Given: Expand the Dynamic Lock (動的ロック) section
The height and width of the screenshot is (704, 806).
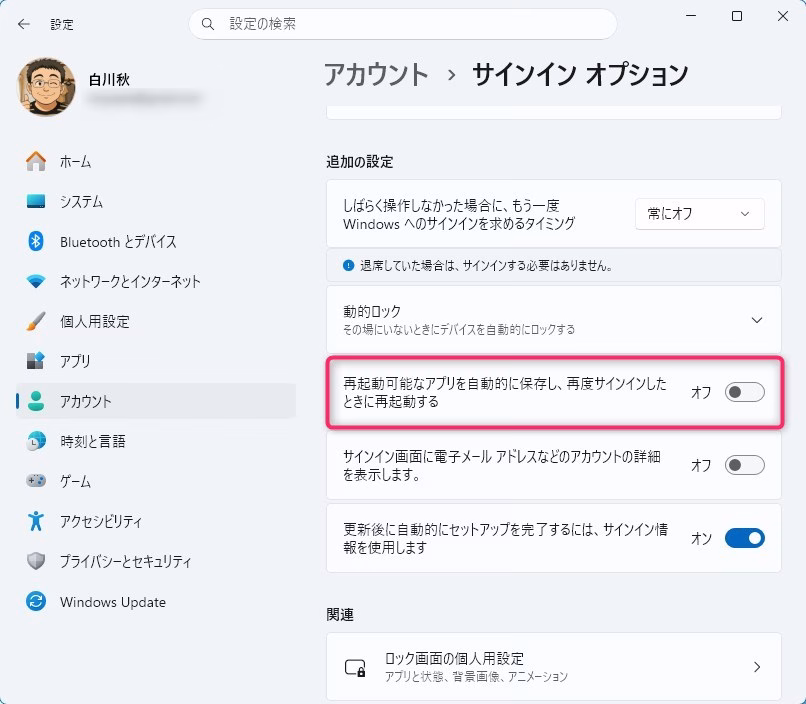Looking at the screenshot, I should click(x=756, y=320).
